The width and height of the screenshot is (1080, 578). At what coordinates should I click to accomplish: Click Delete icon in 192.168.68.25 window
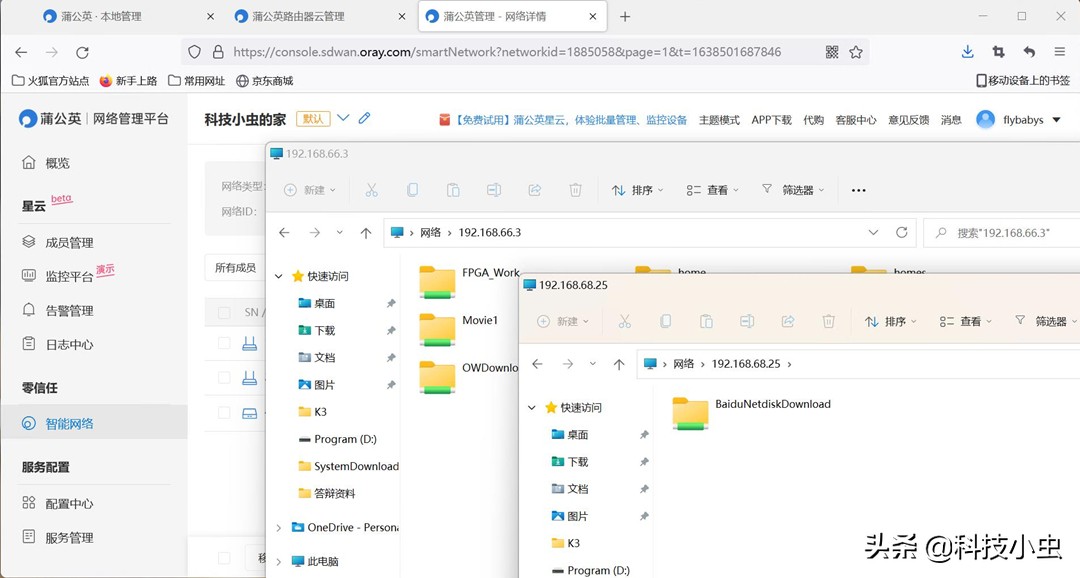(829, 321)
